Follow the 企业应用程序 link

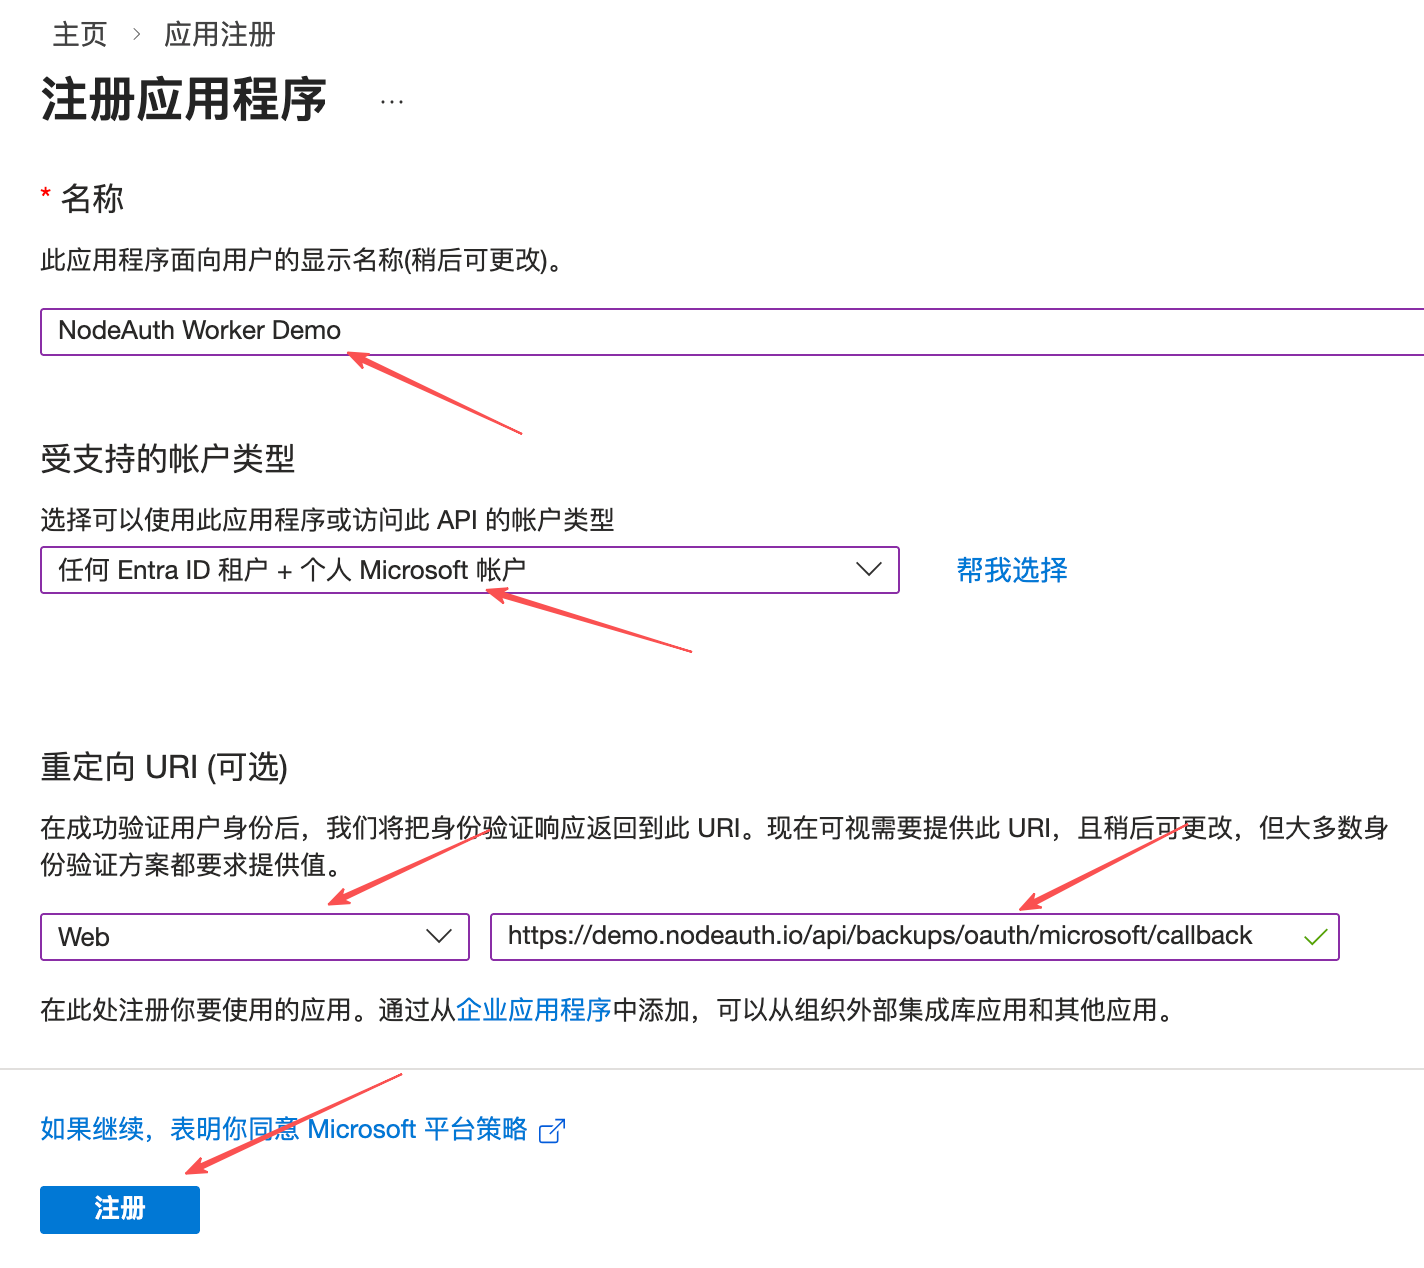point(533,1010)
